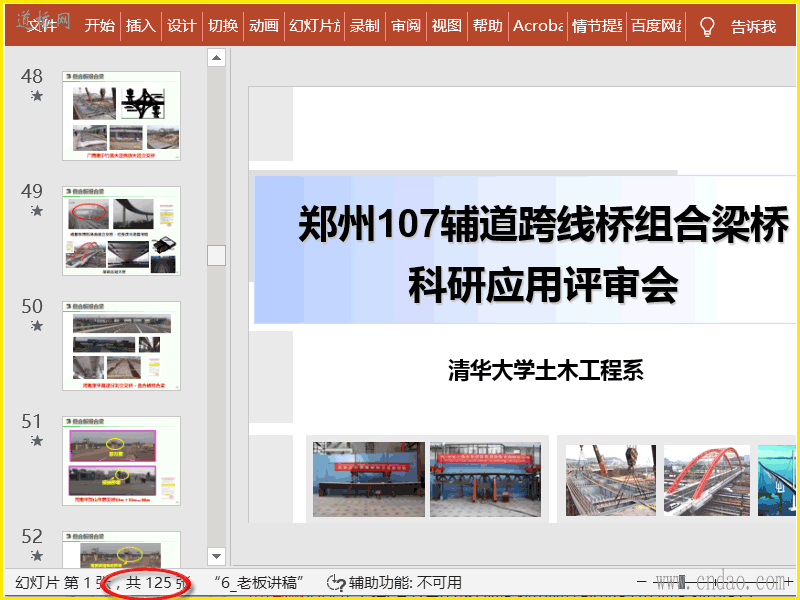Open the 切换 transitions tab
Image resolution: width=800 pixels, height=600 pixels.
pyautogui.click(x=223, y=26)
